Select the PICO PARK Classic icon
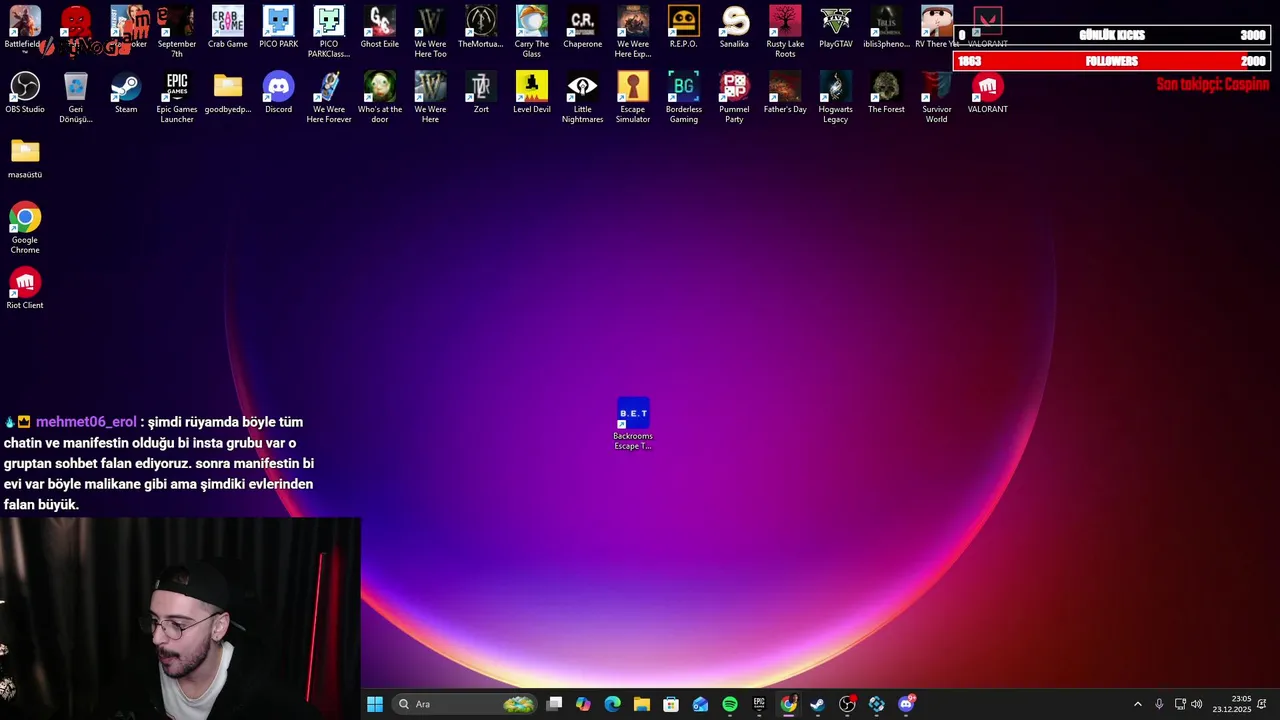Viewport: 1280px width, 720px height. tap(329, 31)
